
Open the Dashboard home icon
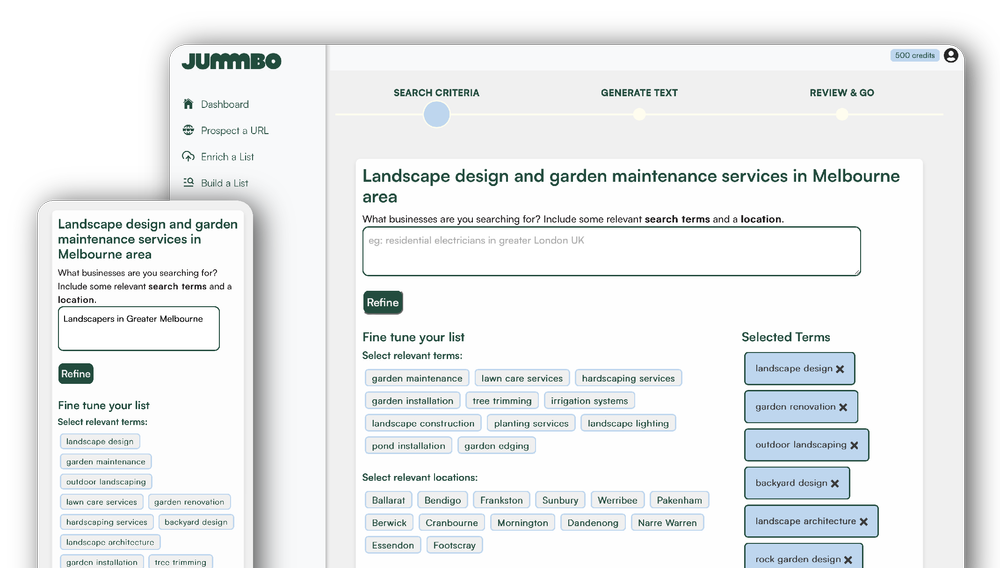188,104
